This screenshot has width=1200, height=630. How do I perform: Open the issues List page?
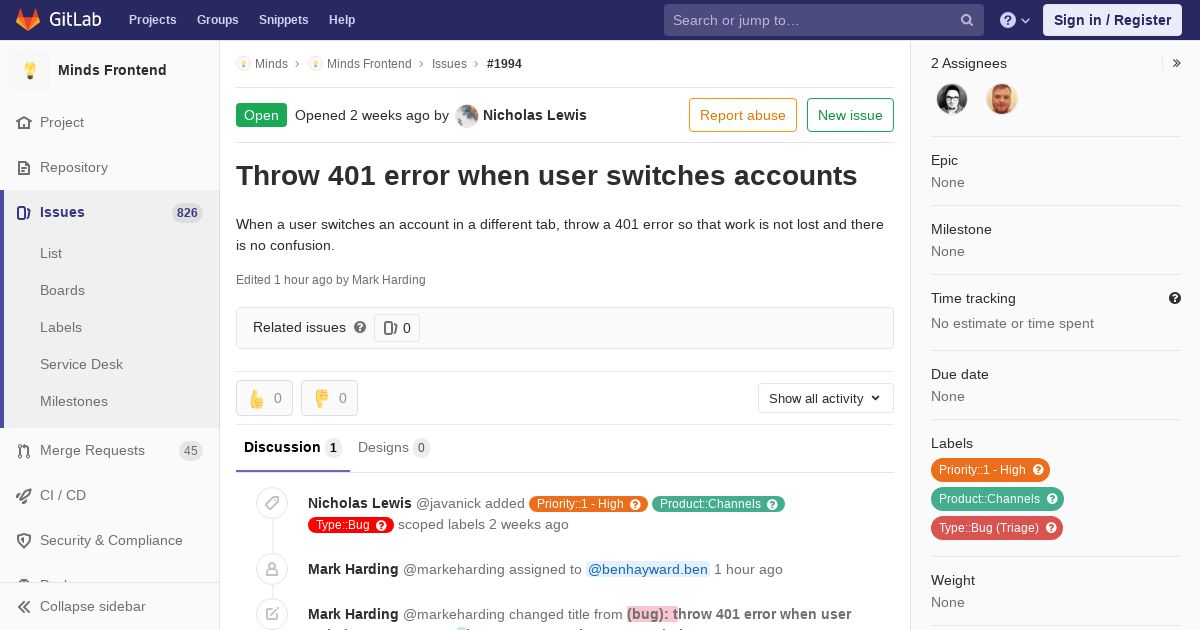click(51, 253)
